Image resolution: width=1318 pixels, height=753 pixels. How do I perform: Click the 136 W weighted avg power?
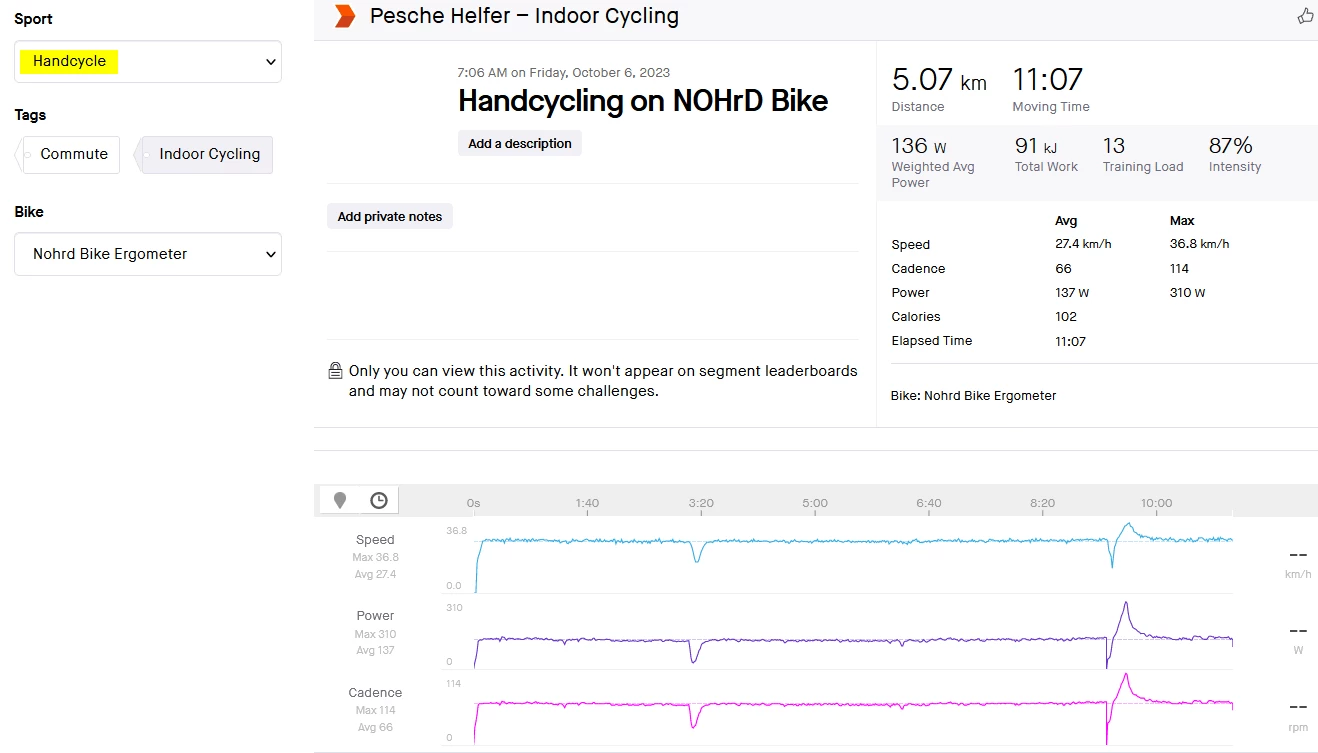pos(919,146)
